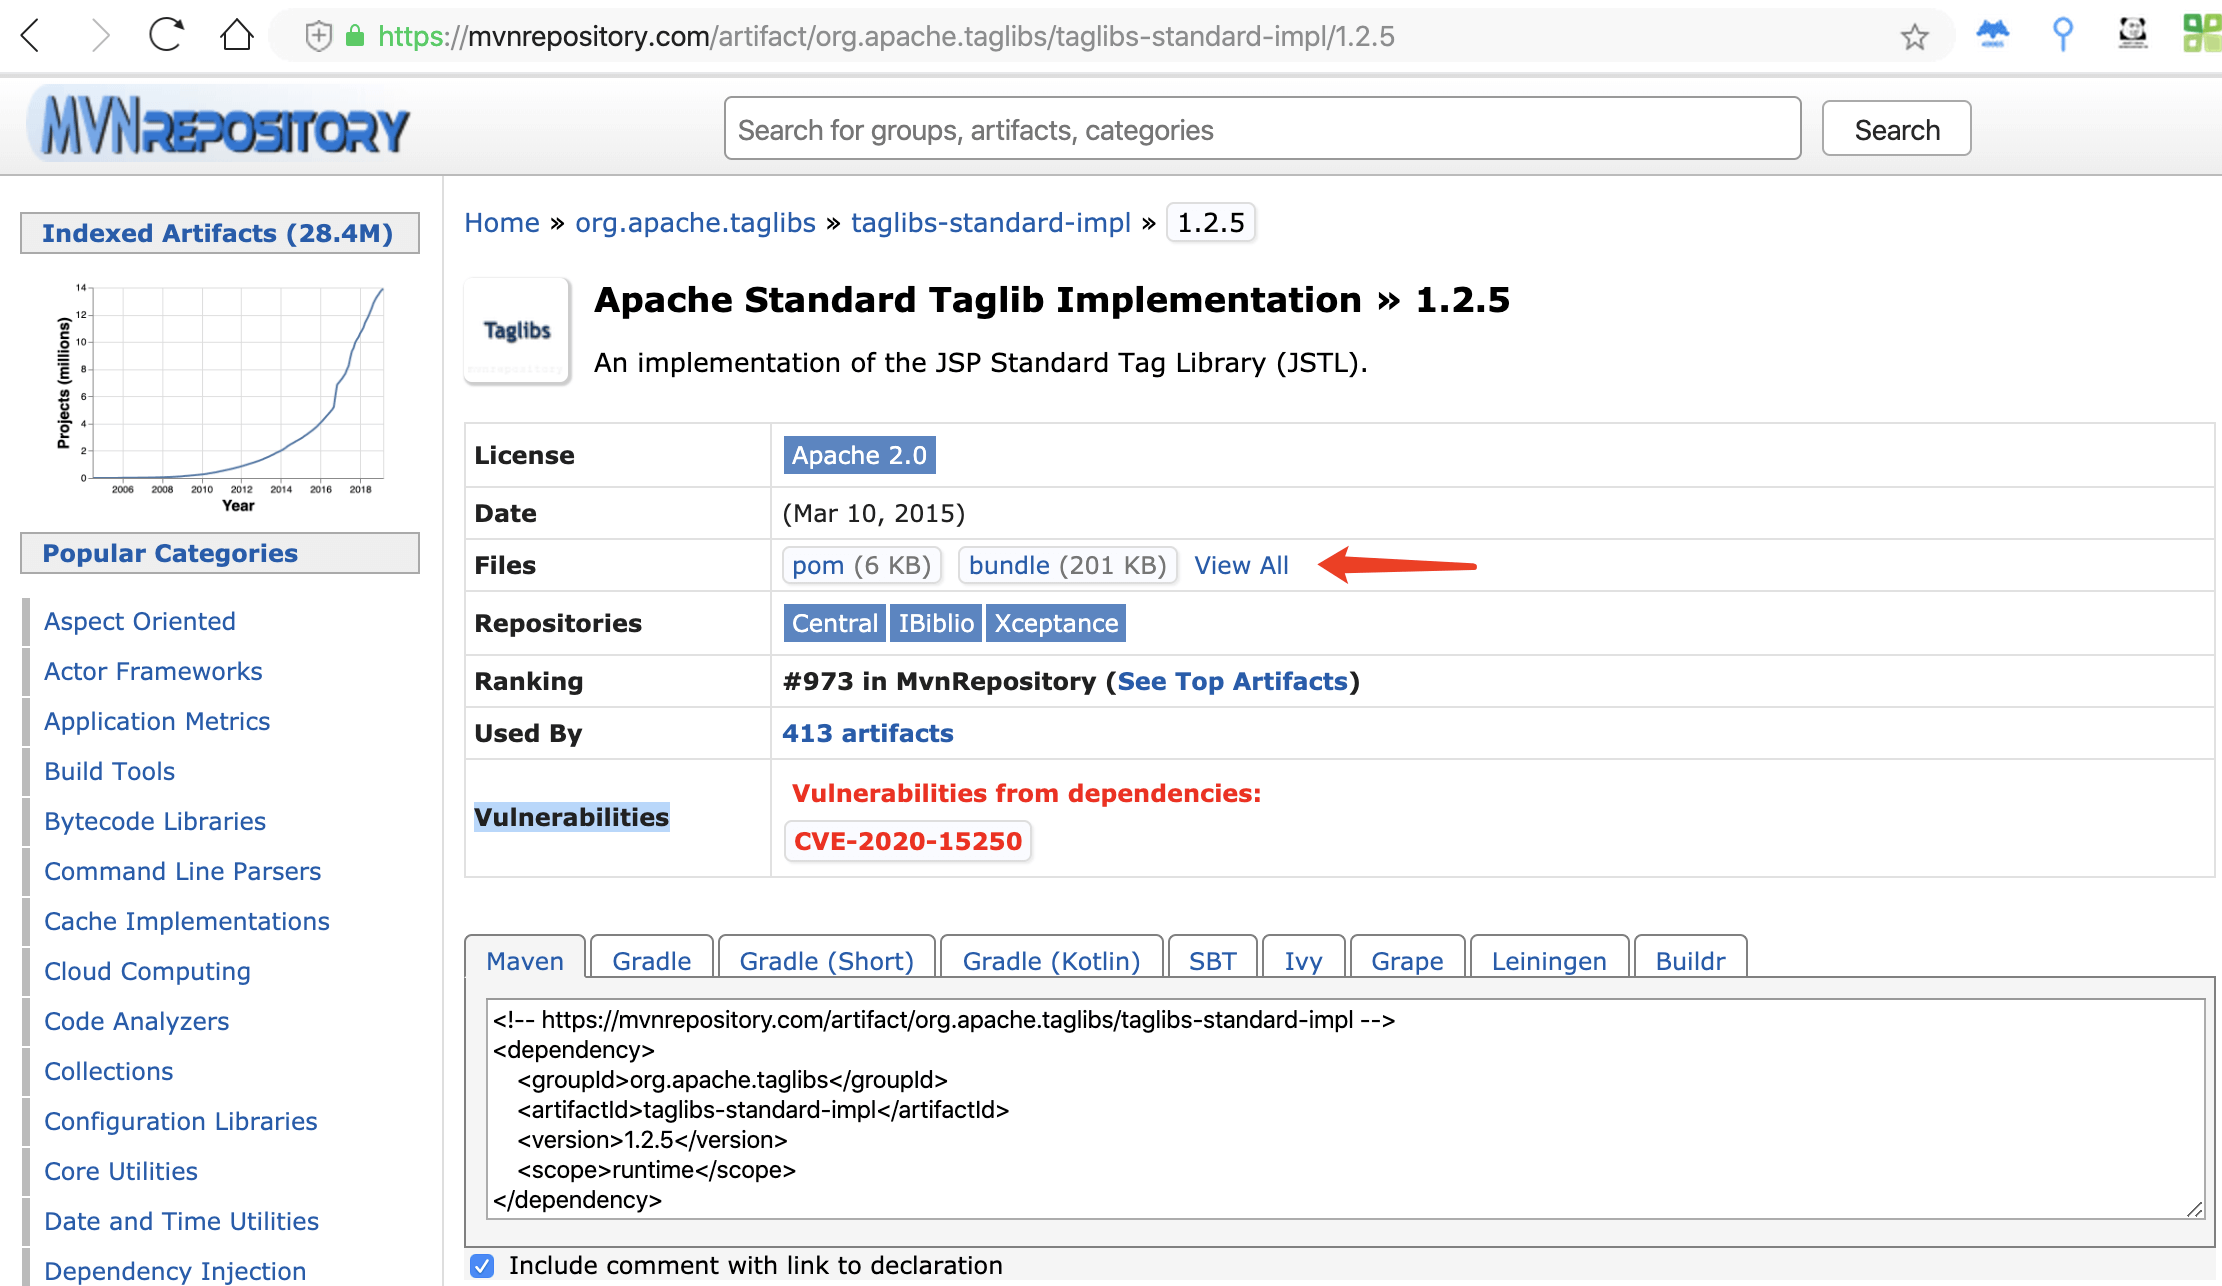2222x1286 pixels.
Task: Open the Xceptance repository tag
Action: [x=1056, y=623]
